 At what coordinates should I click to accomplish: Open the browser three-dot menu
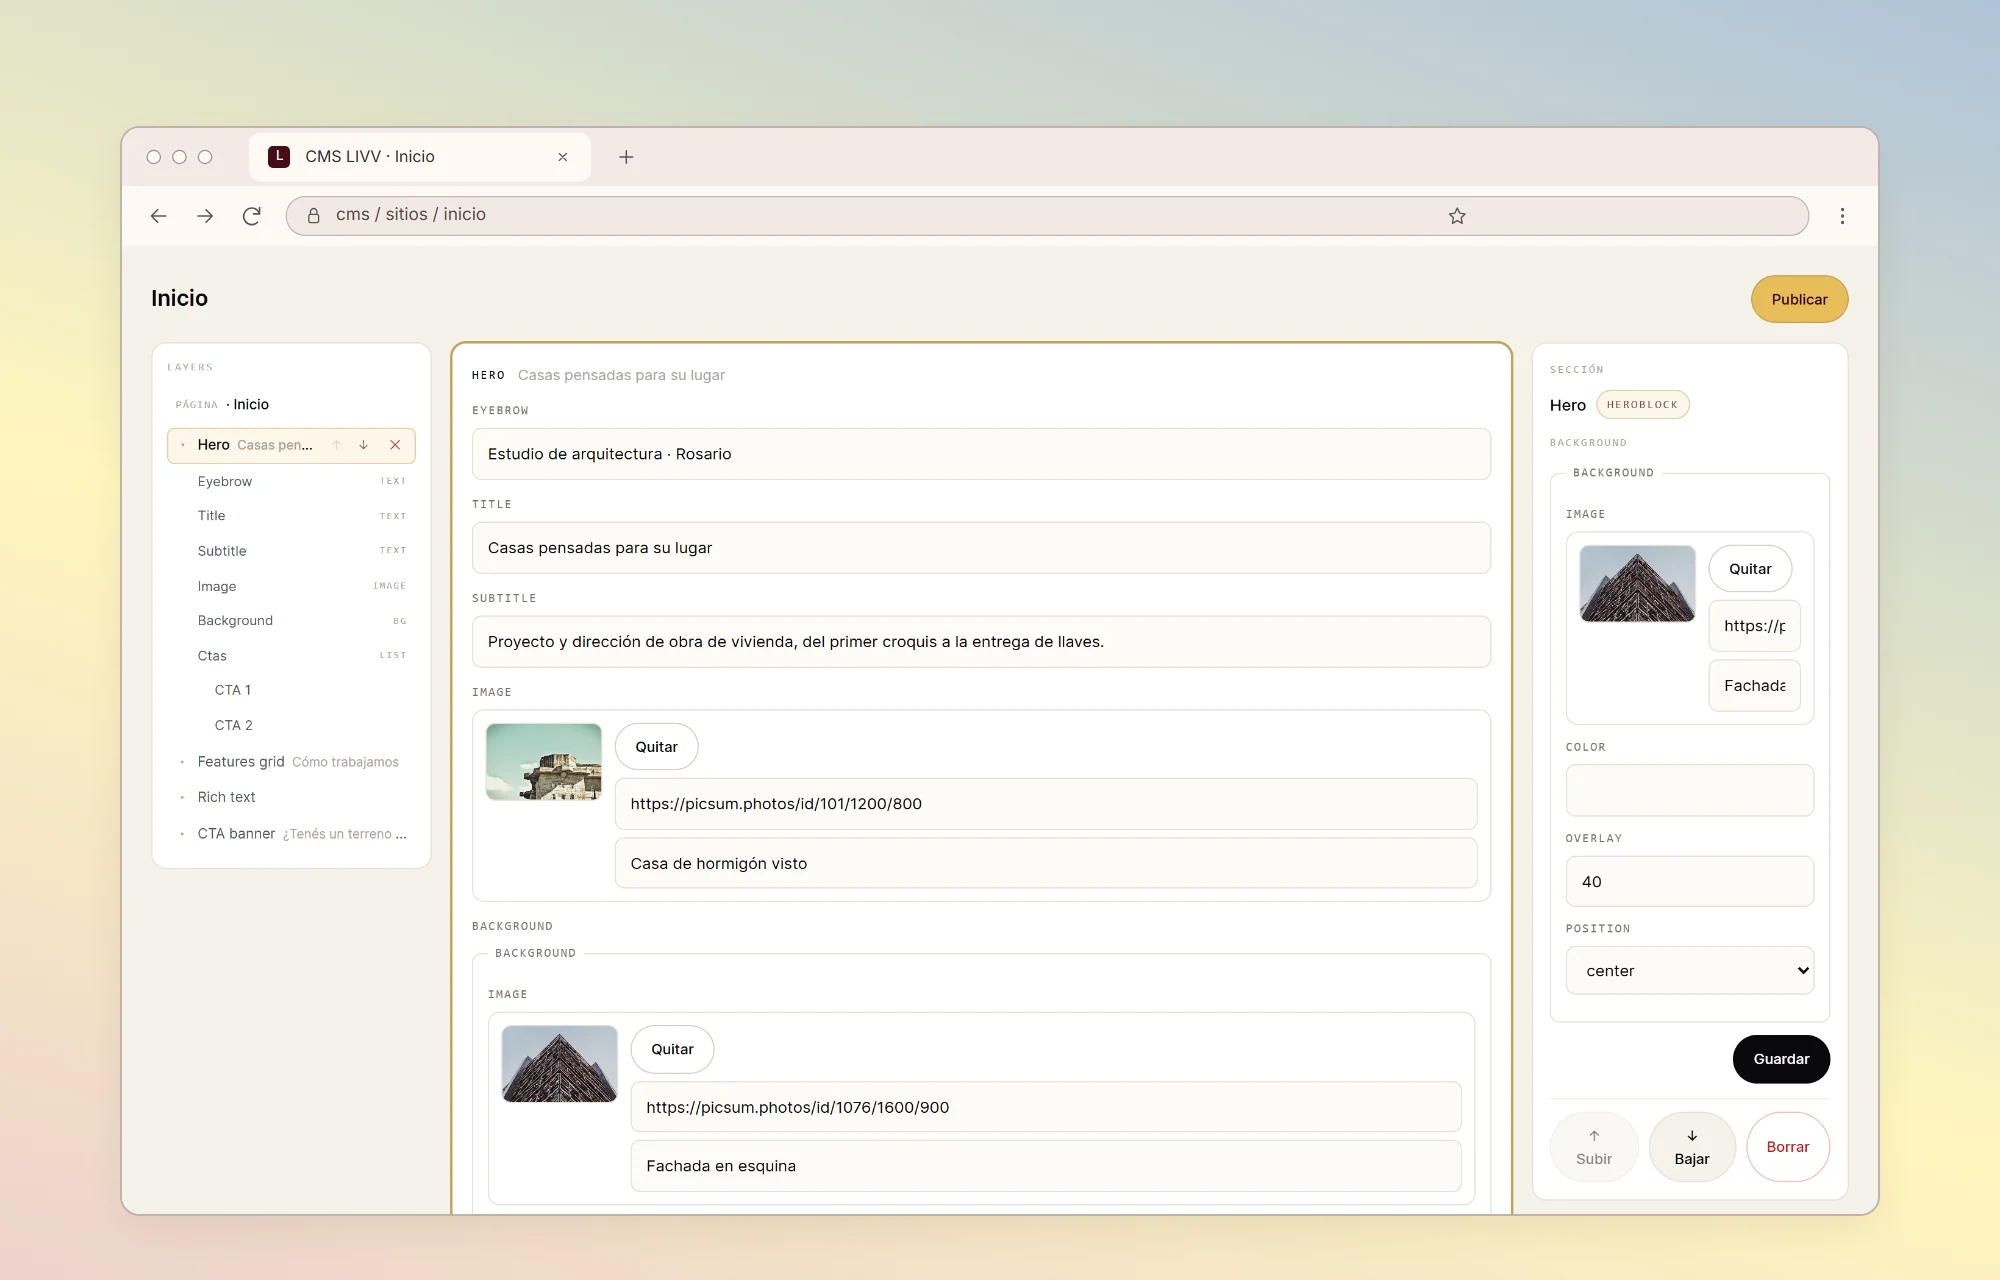tap(1842, 216)
